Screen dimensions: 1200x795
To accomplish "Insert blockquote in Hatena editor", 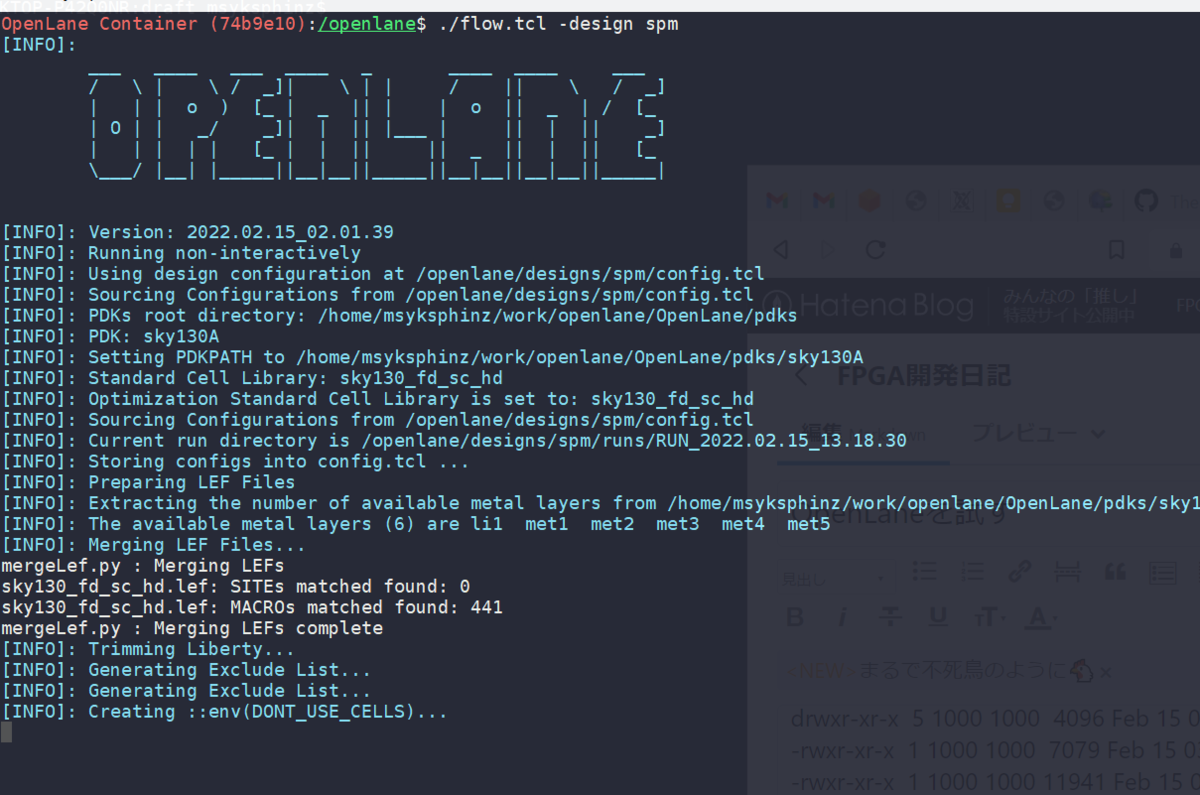I will [x=1114, y=571].
